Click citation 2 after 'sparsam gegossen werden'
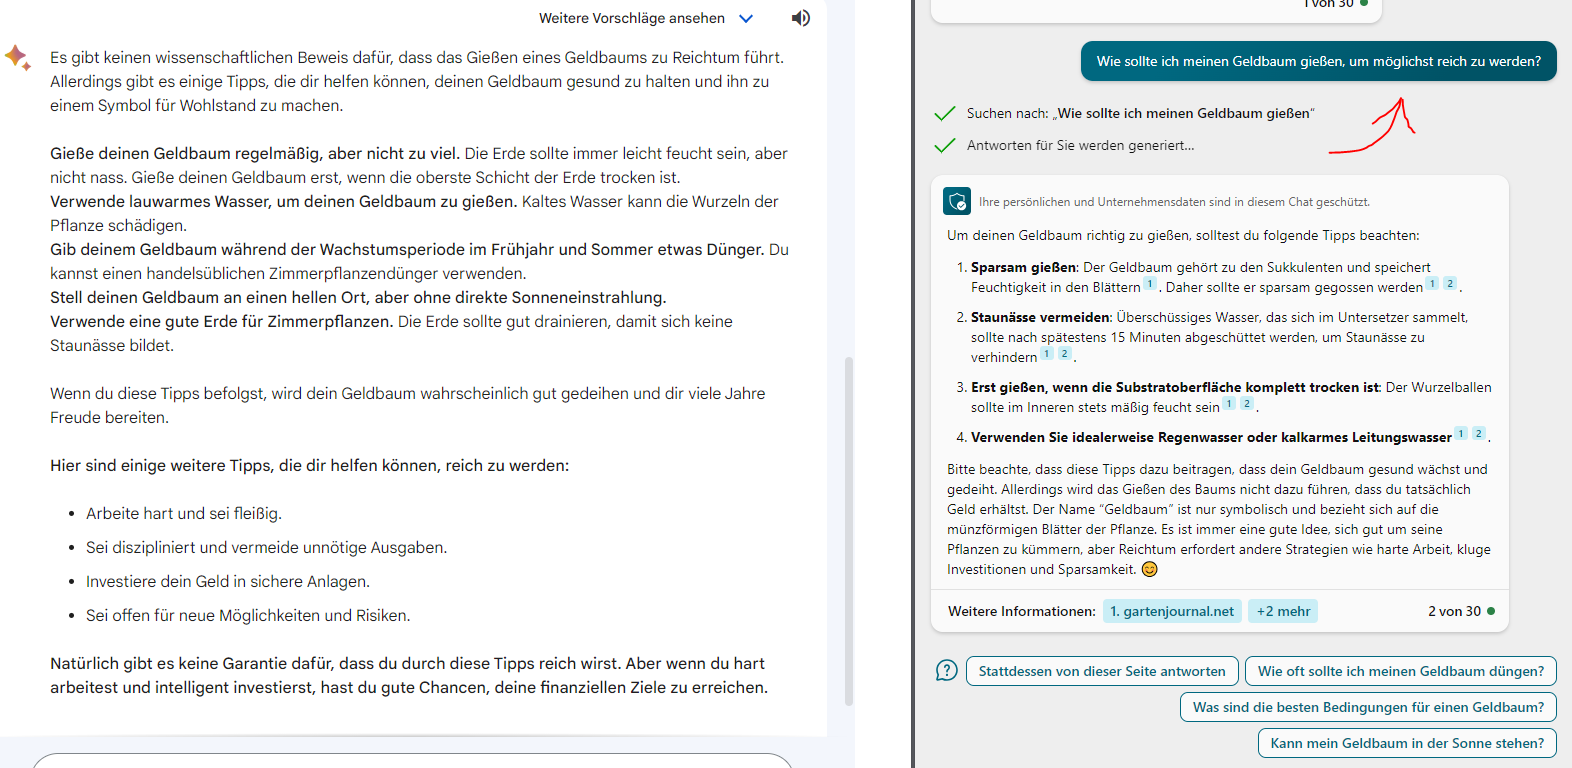 point(1450,284)
